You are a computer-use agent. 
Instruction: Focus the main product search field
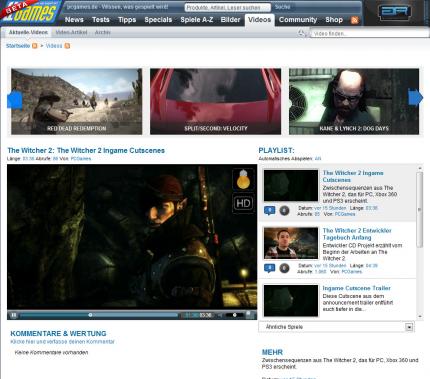pos(228,7)
